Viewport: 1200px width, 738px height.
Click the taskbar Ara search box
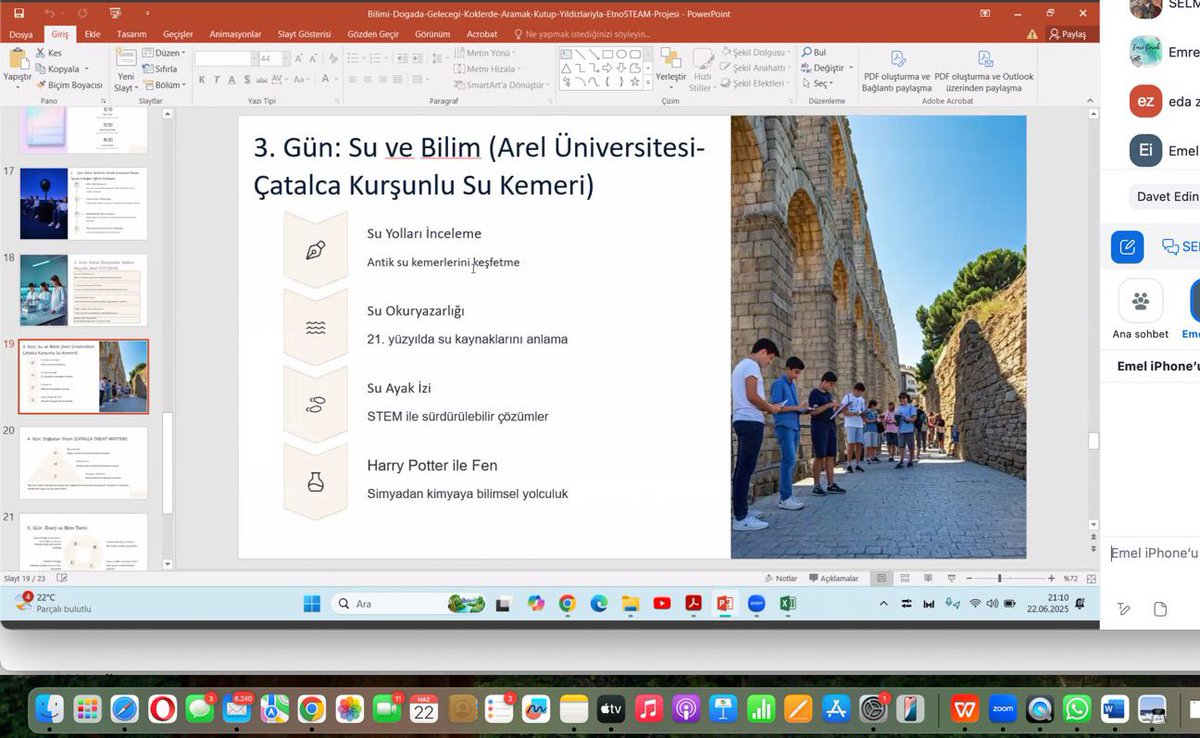[x=410, y=603]
